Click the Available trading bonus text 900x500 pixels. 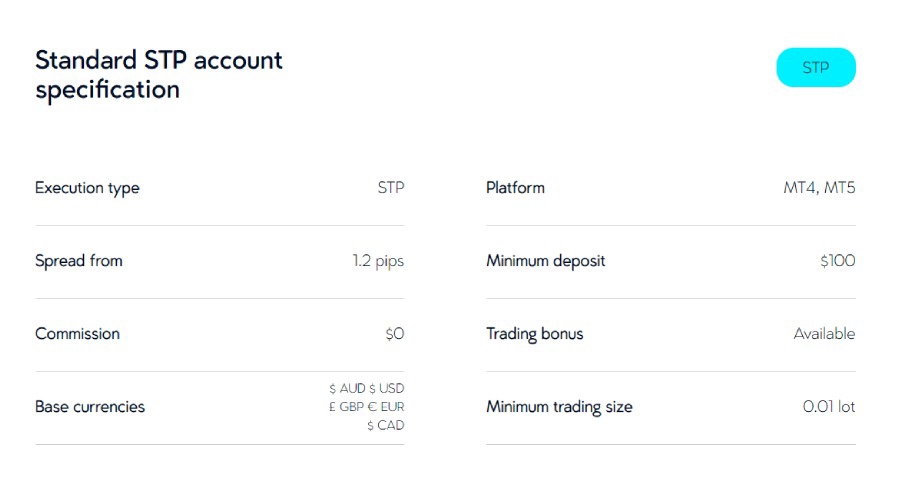824,334
